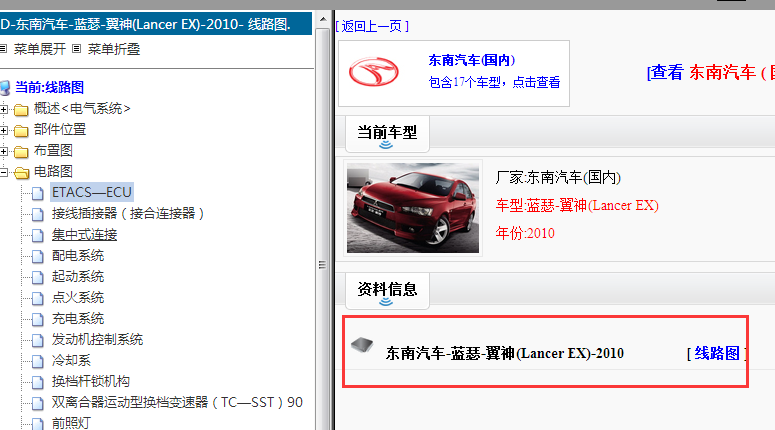
Task: Click document icon next to 前照灯
Action: click(x=38, y=424)
